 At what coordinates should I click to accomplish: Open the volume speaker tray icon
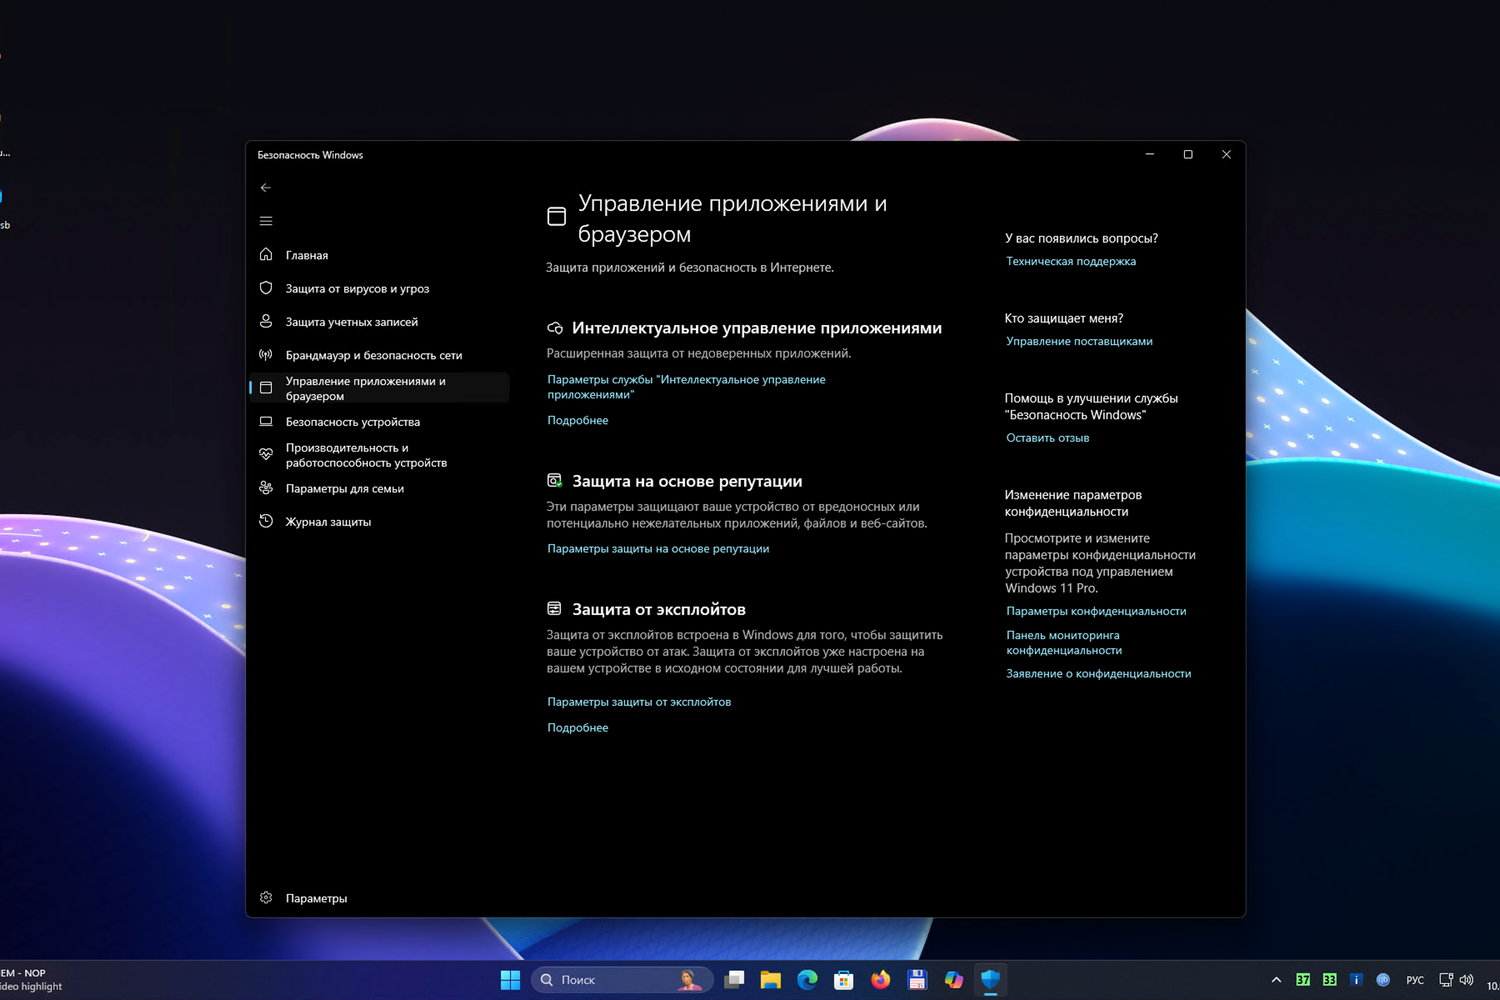(1467, 980)
